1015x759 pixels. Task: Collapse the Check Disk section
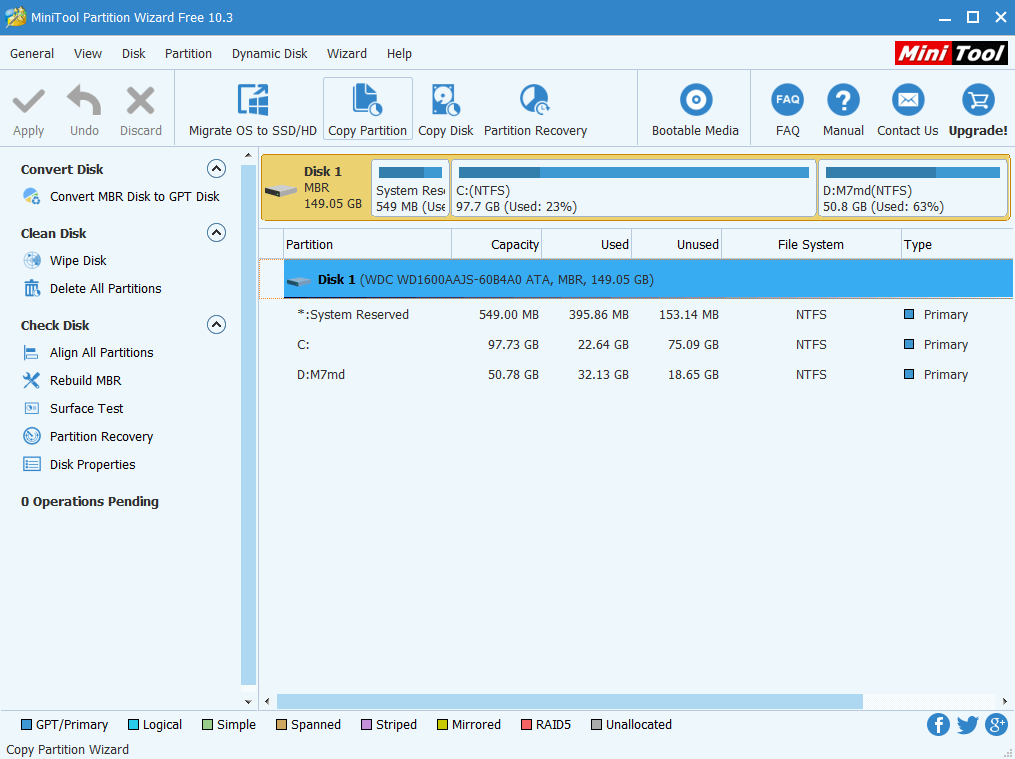click(x=216, y=324)
